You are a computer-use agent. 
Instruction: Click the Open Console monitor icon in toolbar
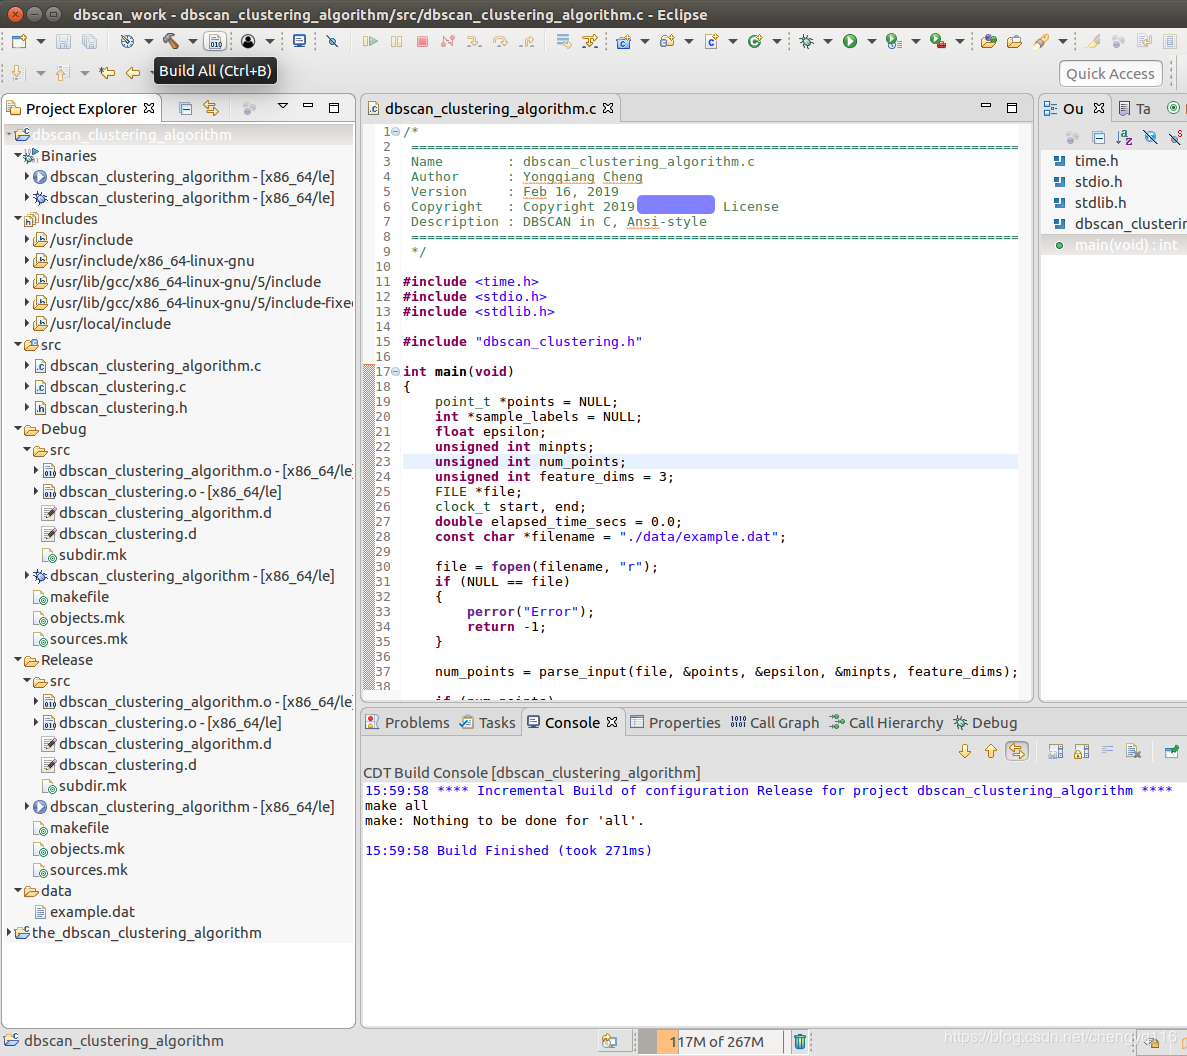(299, 41)
